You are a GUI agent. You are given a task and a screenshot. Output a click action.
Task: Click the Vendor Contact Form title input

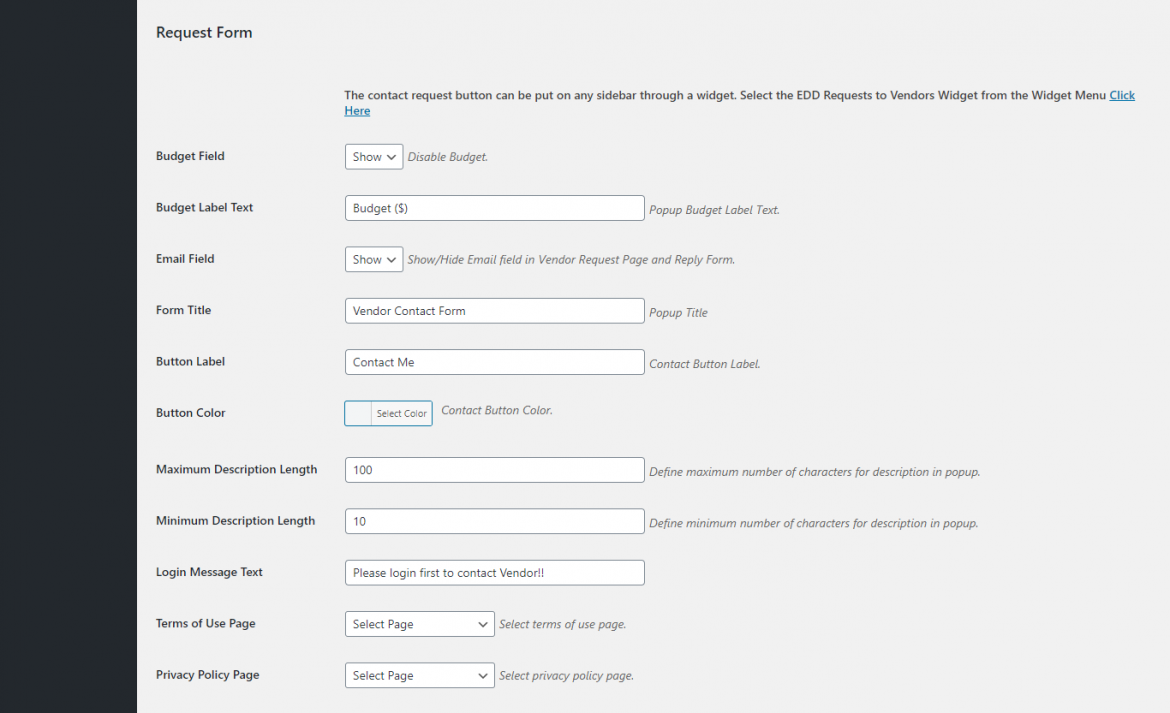(494, 310)
